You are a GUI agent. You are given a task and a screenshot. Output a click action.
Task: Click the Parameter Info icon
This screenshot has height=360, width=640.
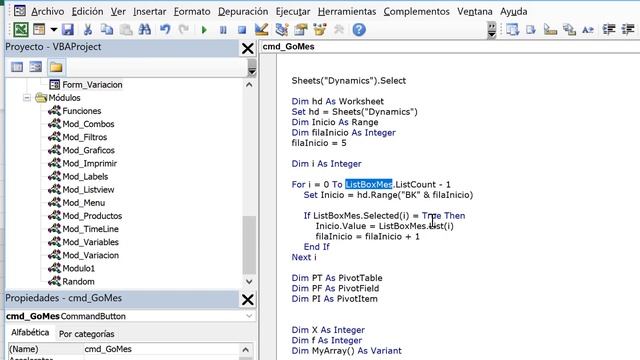(x=569, y=30)
